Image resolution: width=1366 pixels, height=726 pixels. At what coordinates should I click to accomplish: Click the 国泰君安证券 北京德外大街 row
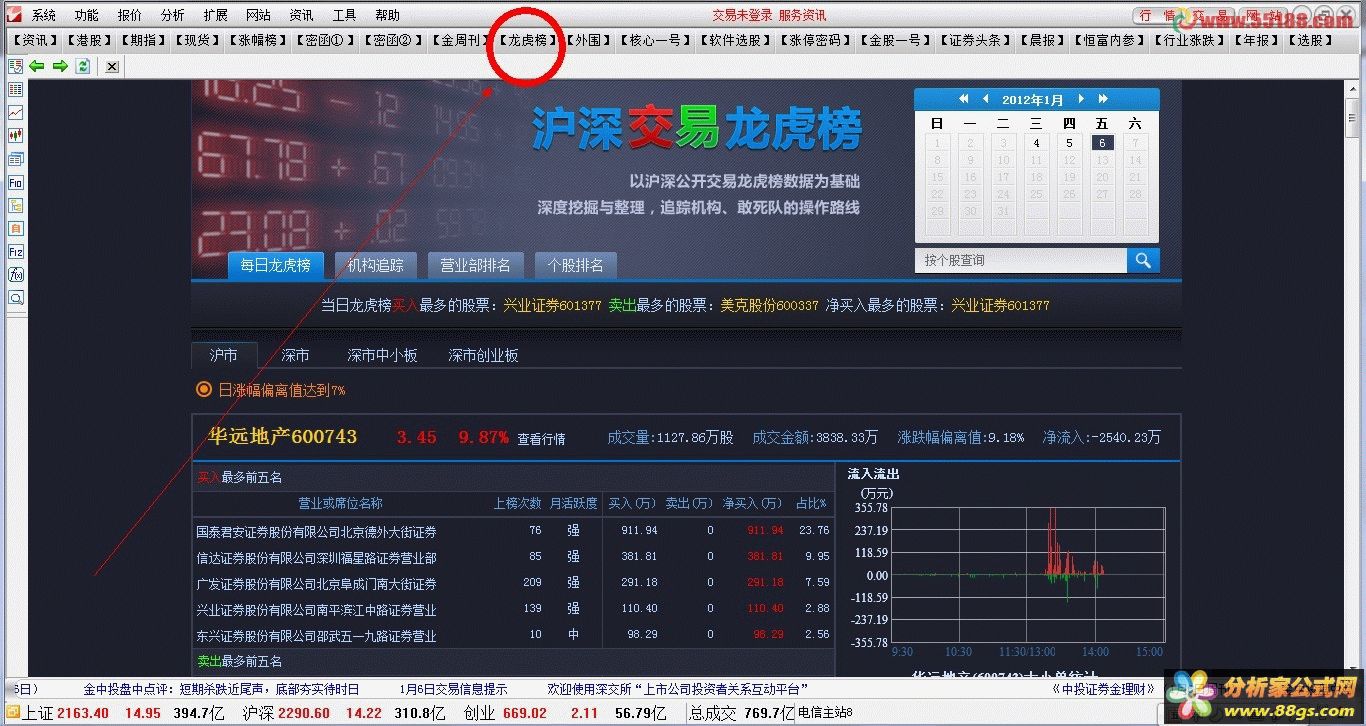pos(513,531)
